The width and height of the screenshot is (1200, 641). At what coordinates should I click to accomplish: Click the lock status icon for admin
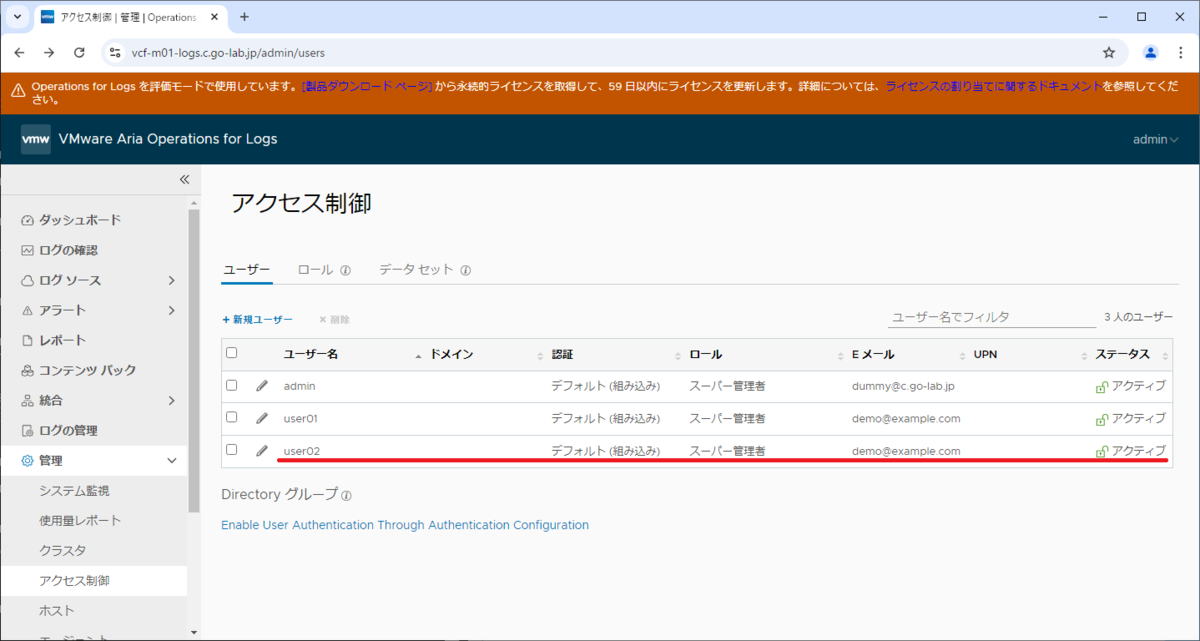1102,386
